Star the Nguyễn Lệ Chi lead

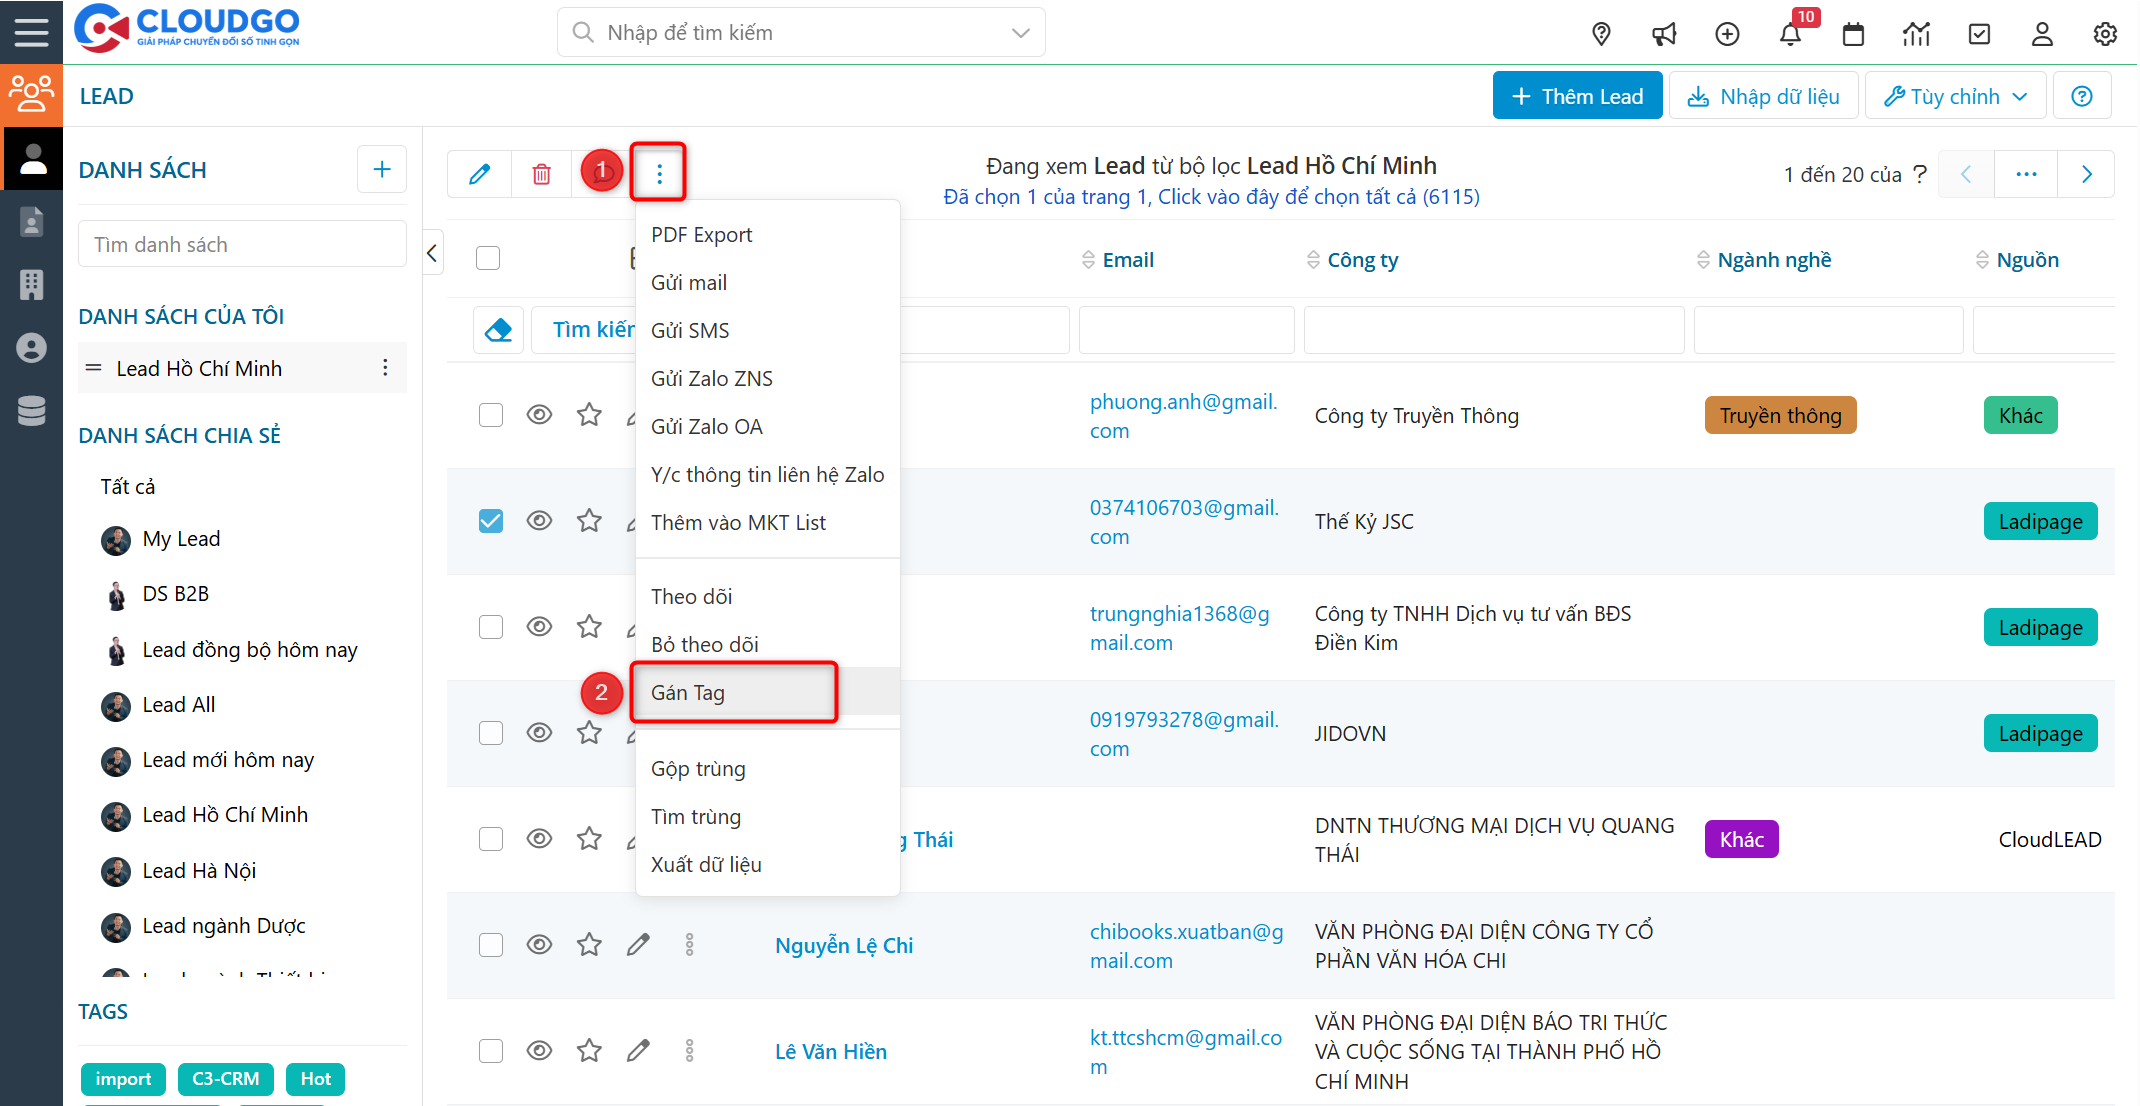pos(589,945)
